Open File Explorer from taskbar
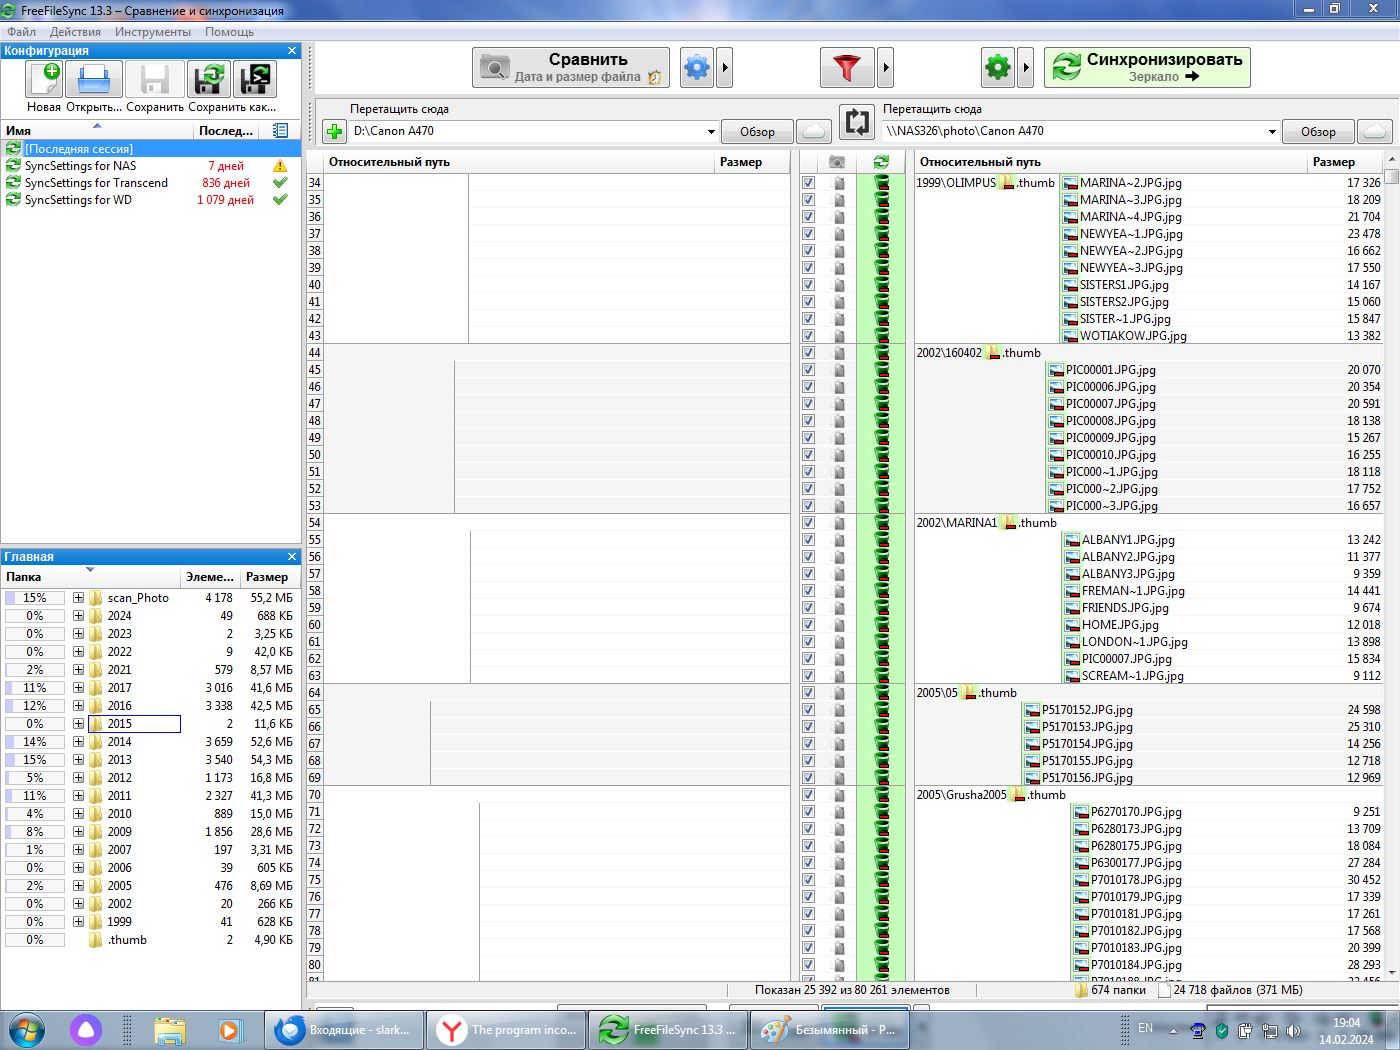The width and height of the screenshot is (1400, 1050). [x=170, y=1030]
